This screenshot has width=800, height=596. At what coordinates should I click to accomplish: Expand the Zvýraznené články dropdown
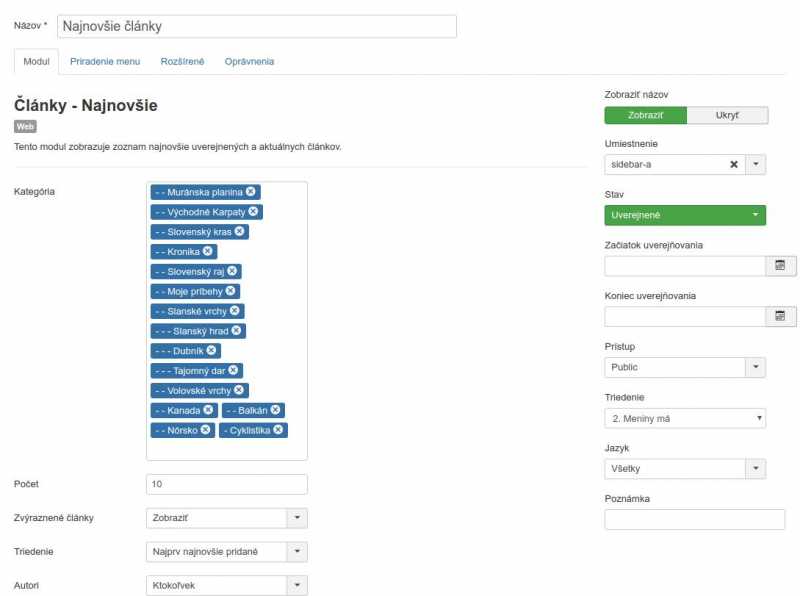[x=297, y=518]
